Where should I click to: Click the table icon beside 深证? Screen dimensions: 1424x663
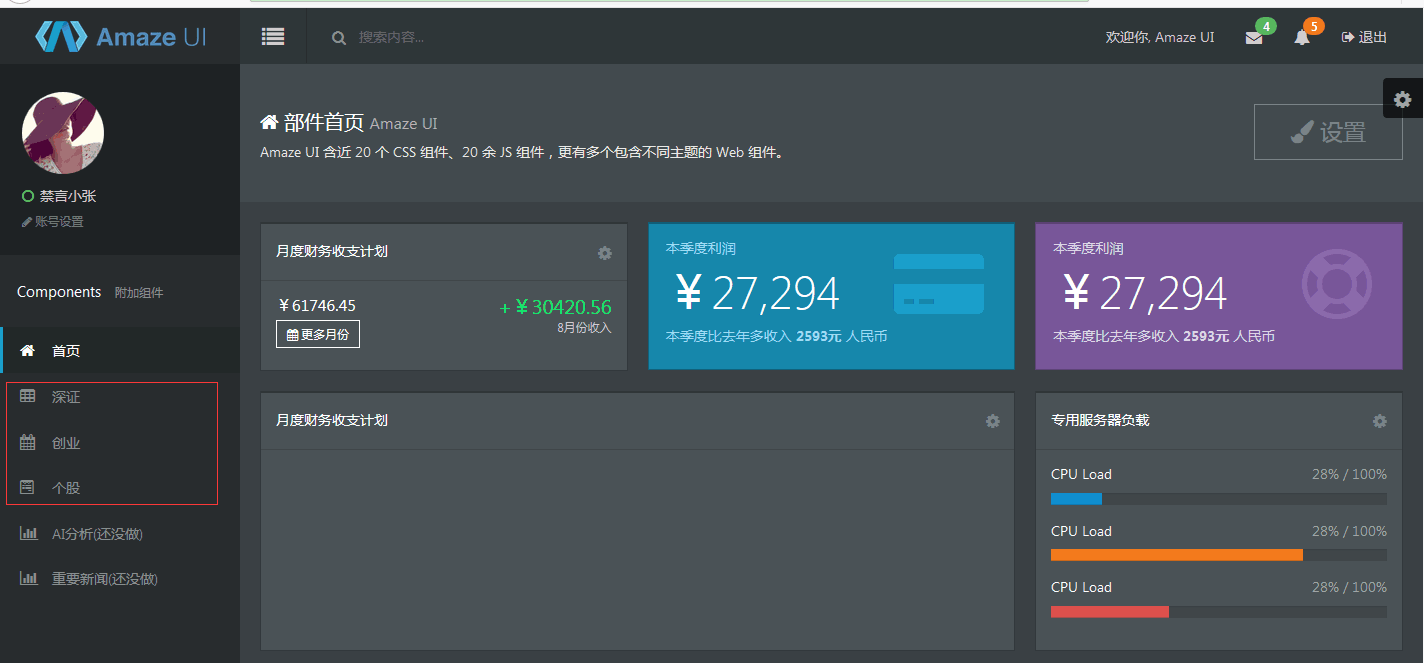[28, 396]
